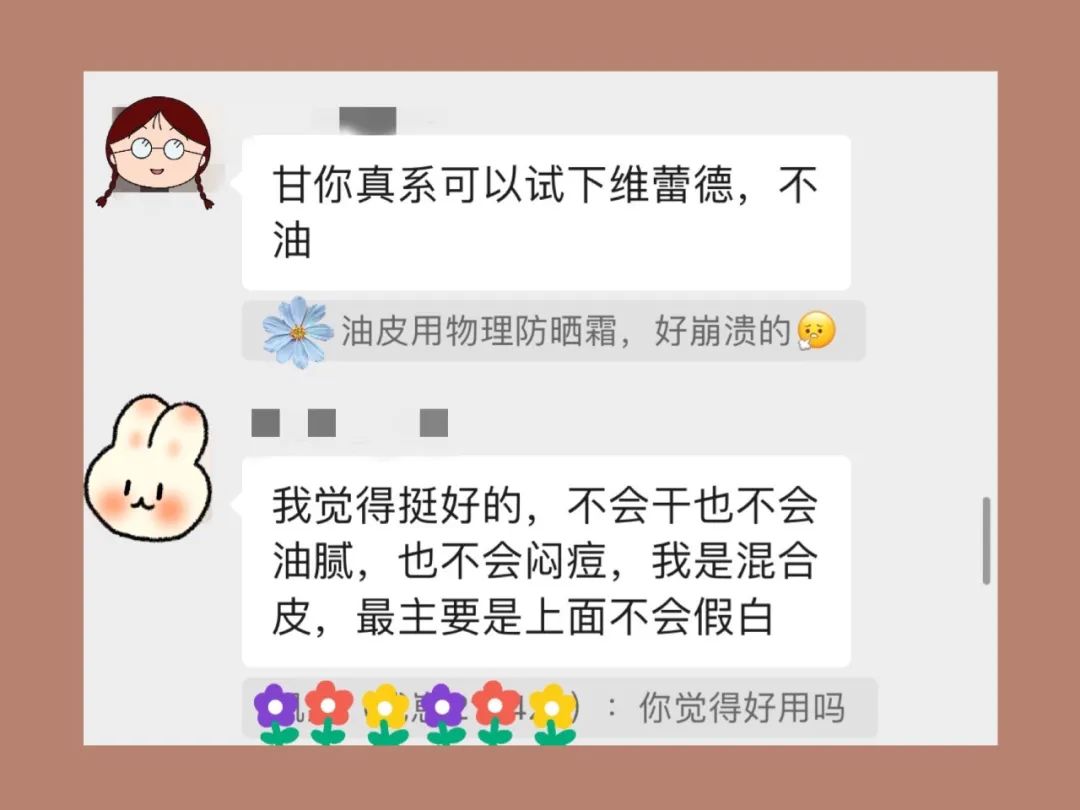This screenshot has width=1080, height=810.
Task: Select the second purple flower sticker
Action: pos(443,714)
